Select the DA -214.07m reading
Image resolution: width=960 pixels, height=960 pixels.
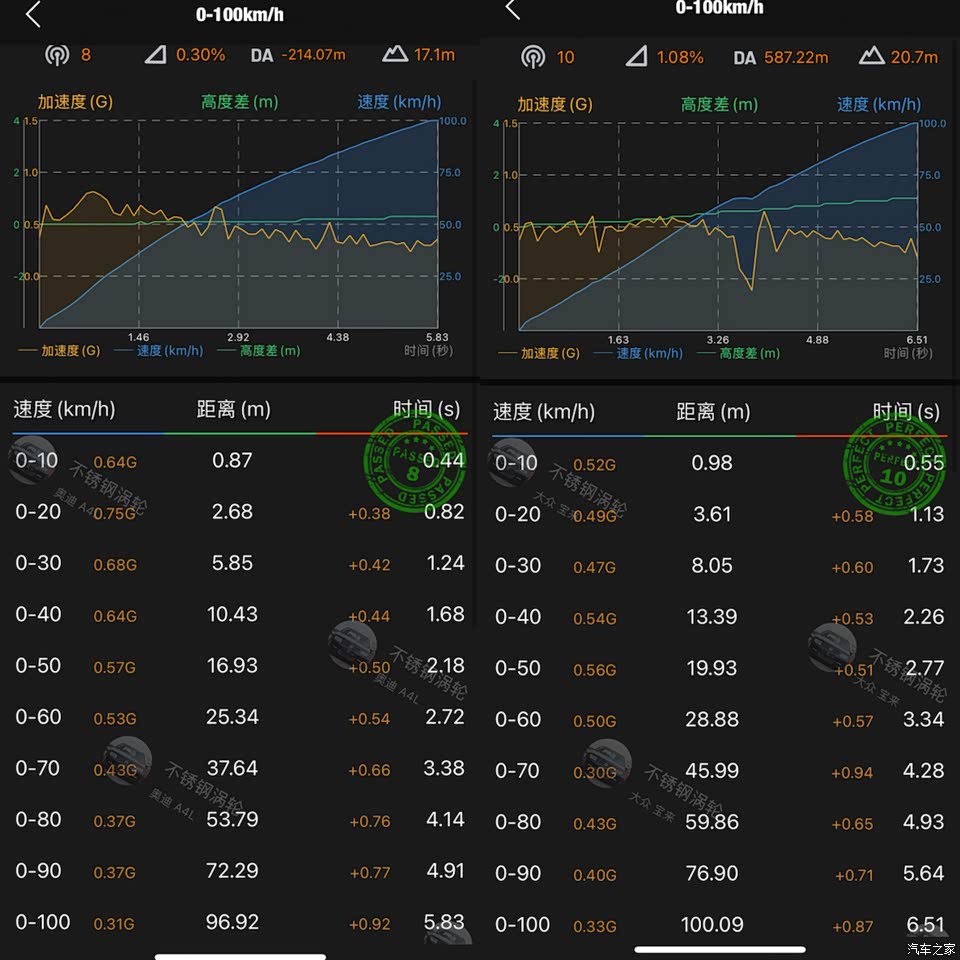[x=298, y=55]
